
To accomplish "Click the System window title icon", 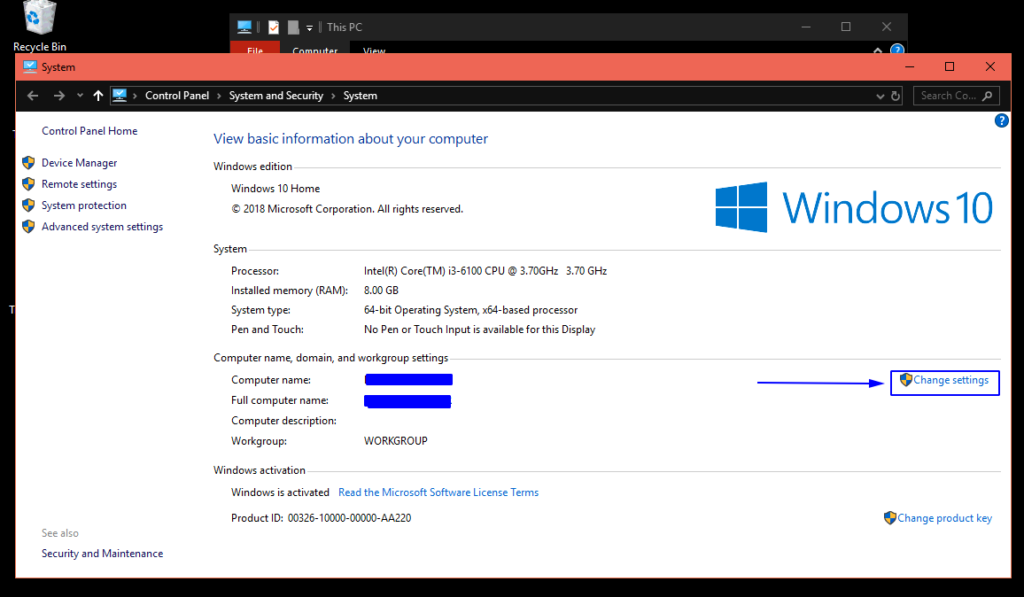I will [x=29, y=67].
